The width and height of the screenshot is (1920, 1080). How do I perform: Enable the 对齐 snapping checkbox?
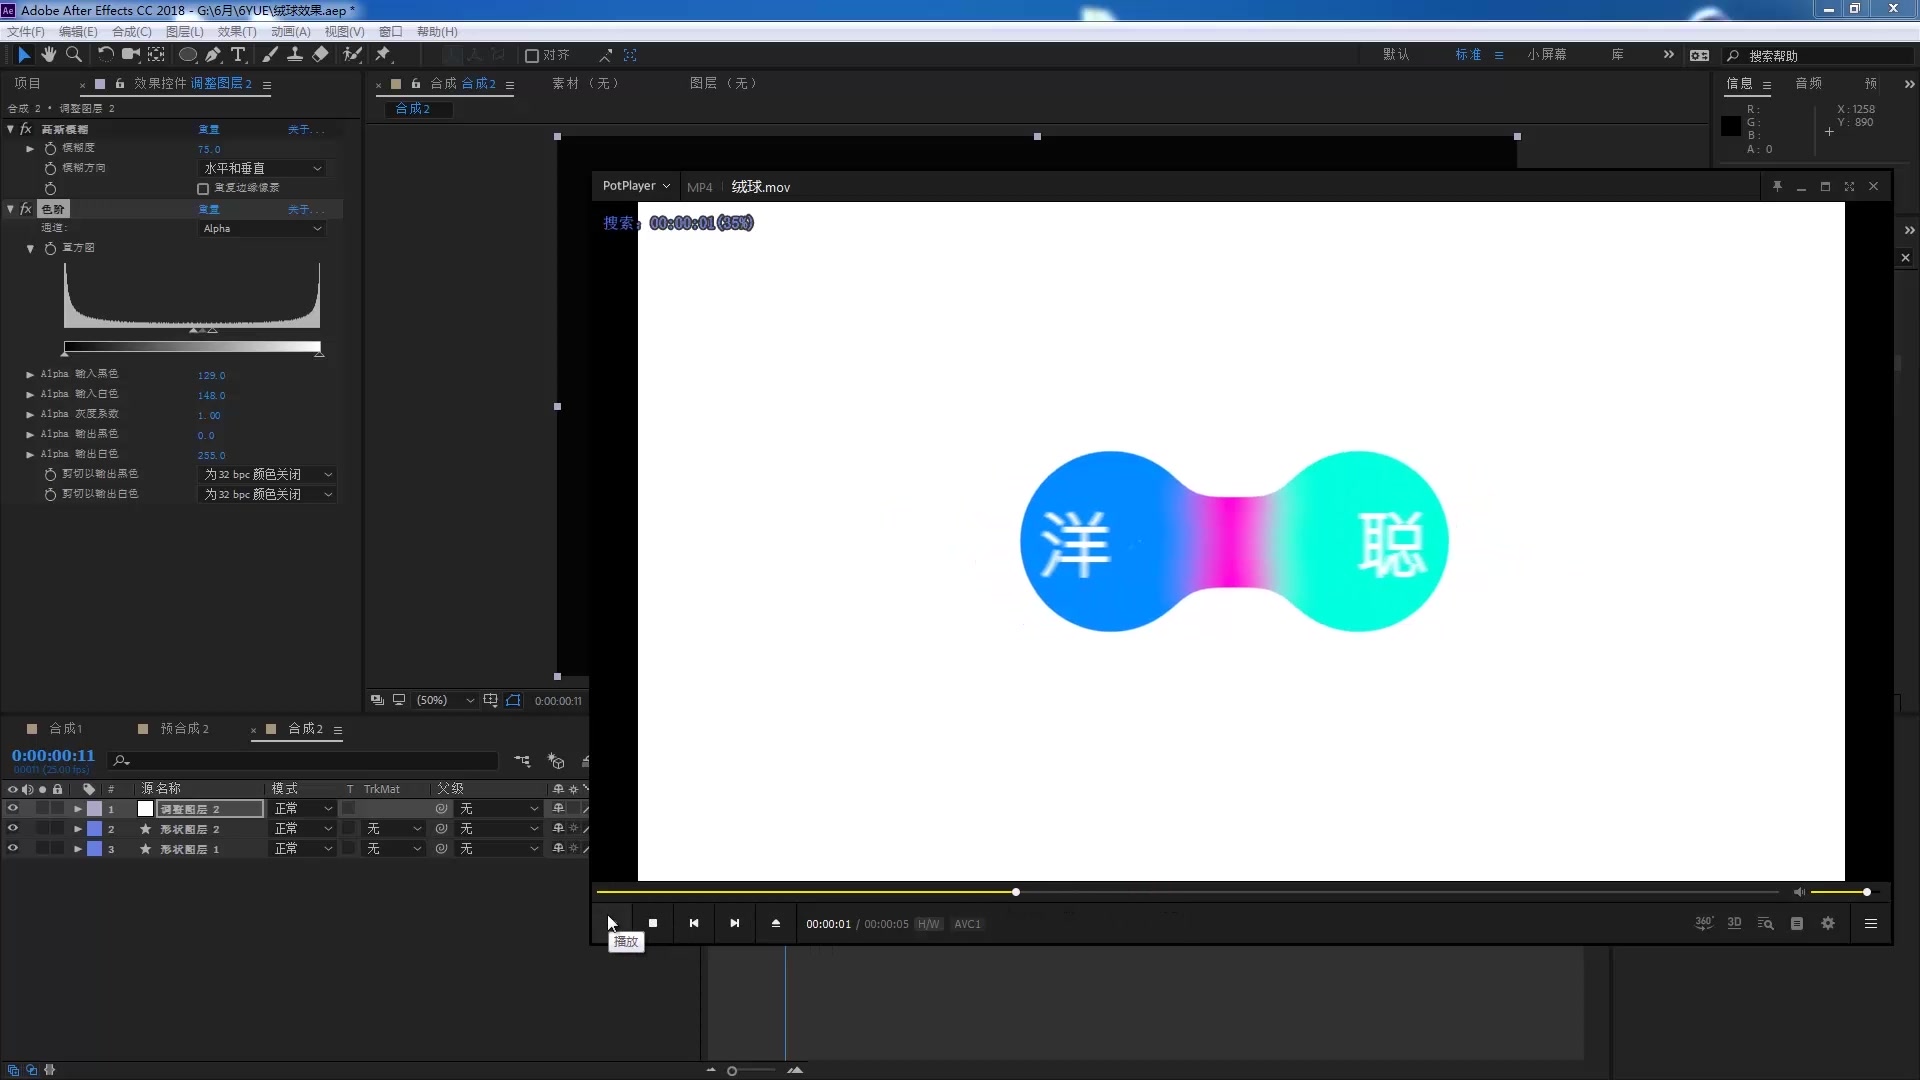click(x=532, y=56)
